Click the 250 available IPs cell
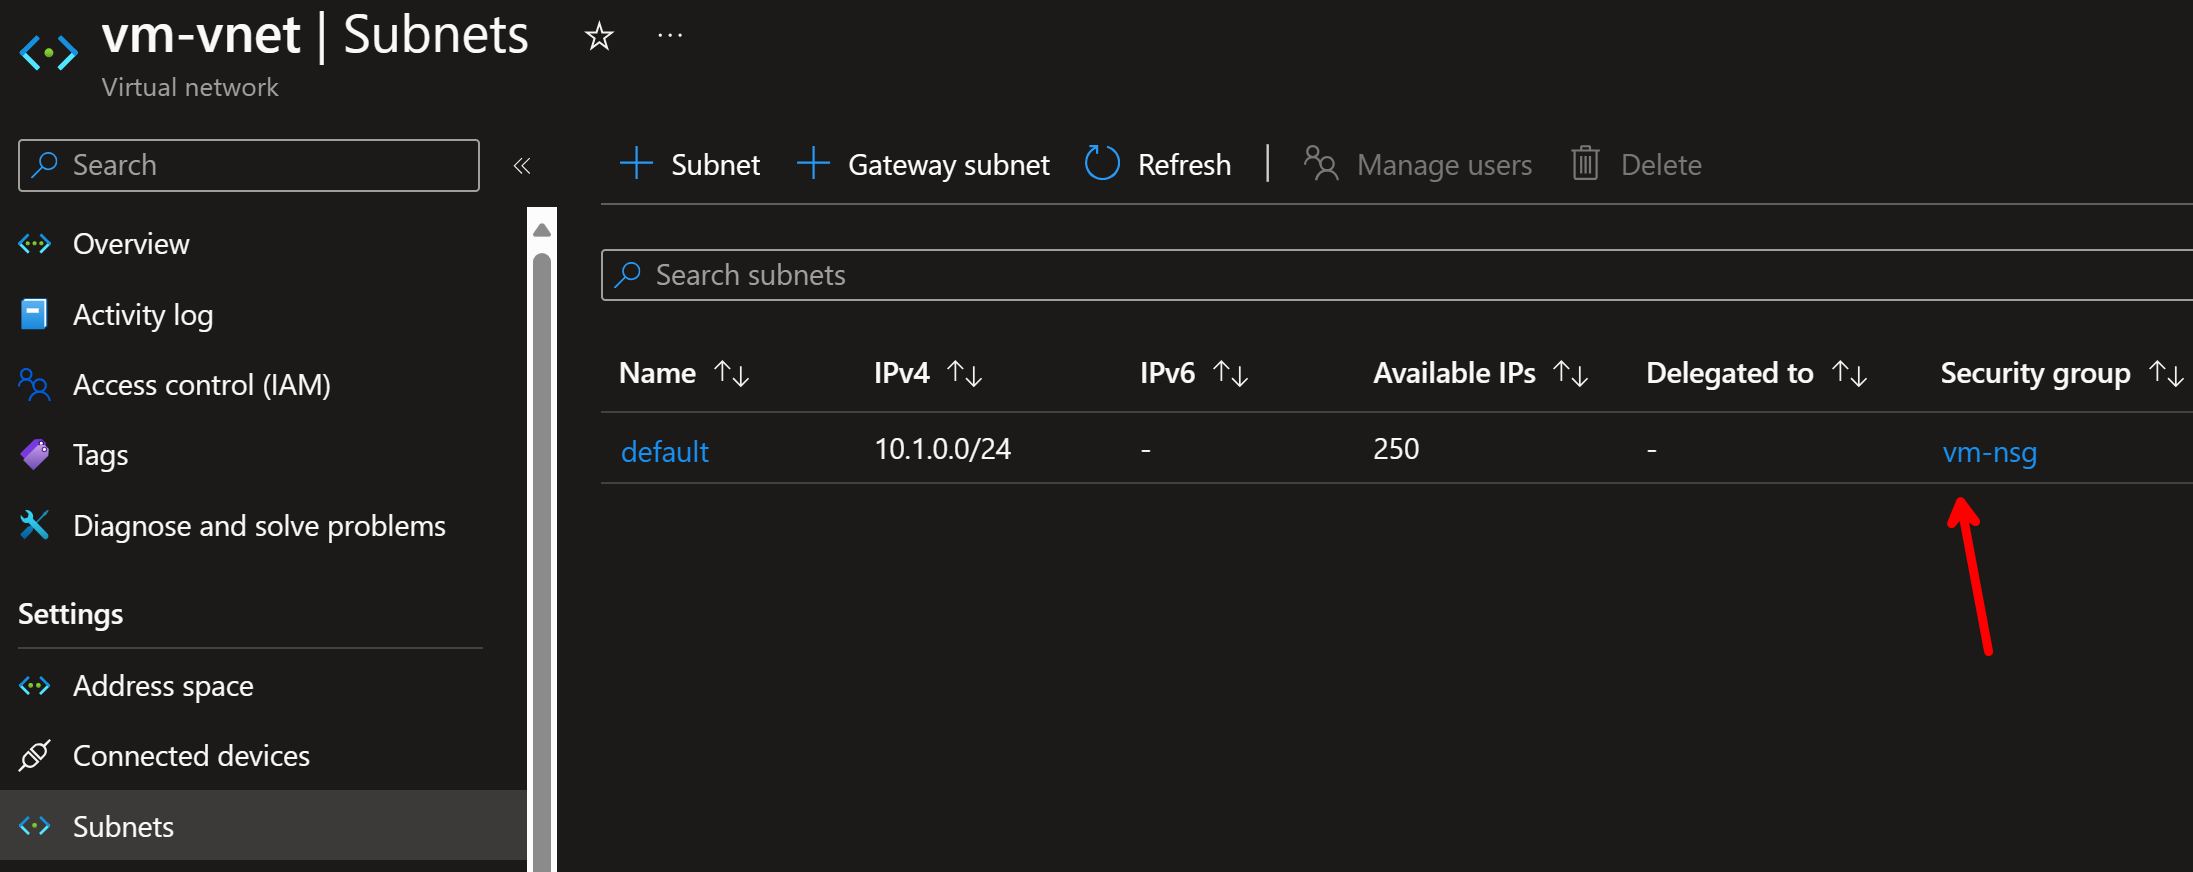This screenshot has height=872, width=2193. (1396, 449)
